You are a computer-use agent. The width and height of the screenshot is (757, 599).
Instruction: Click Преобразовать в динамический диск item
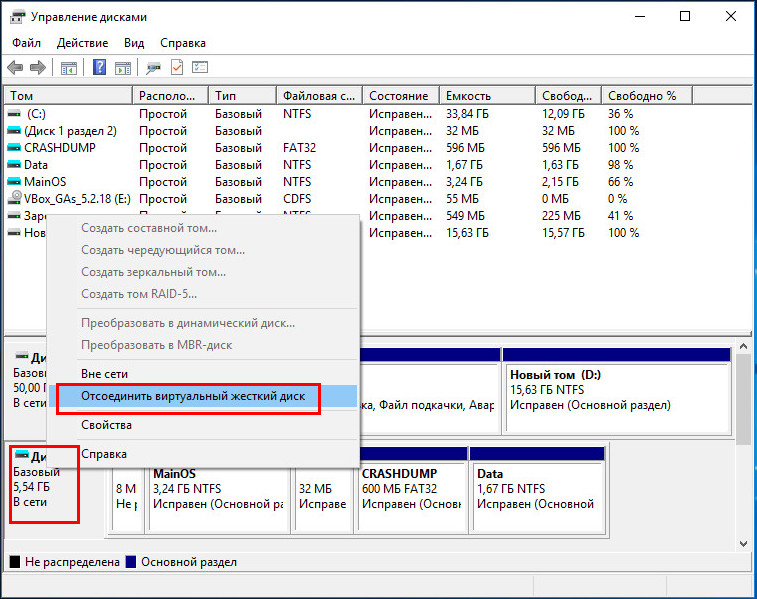203,323
